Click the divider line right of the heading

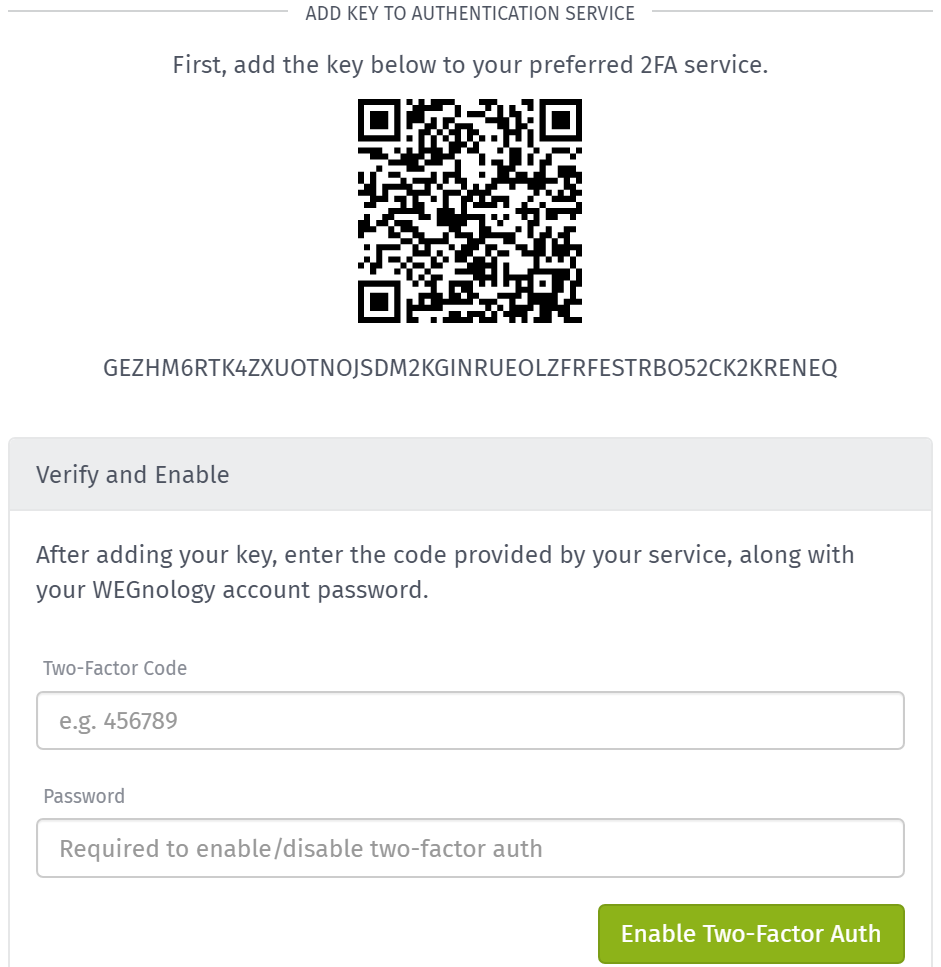tap(792, 11)
